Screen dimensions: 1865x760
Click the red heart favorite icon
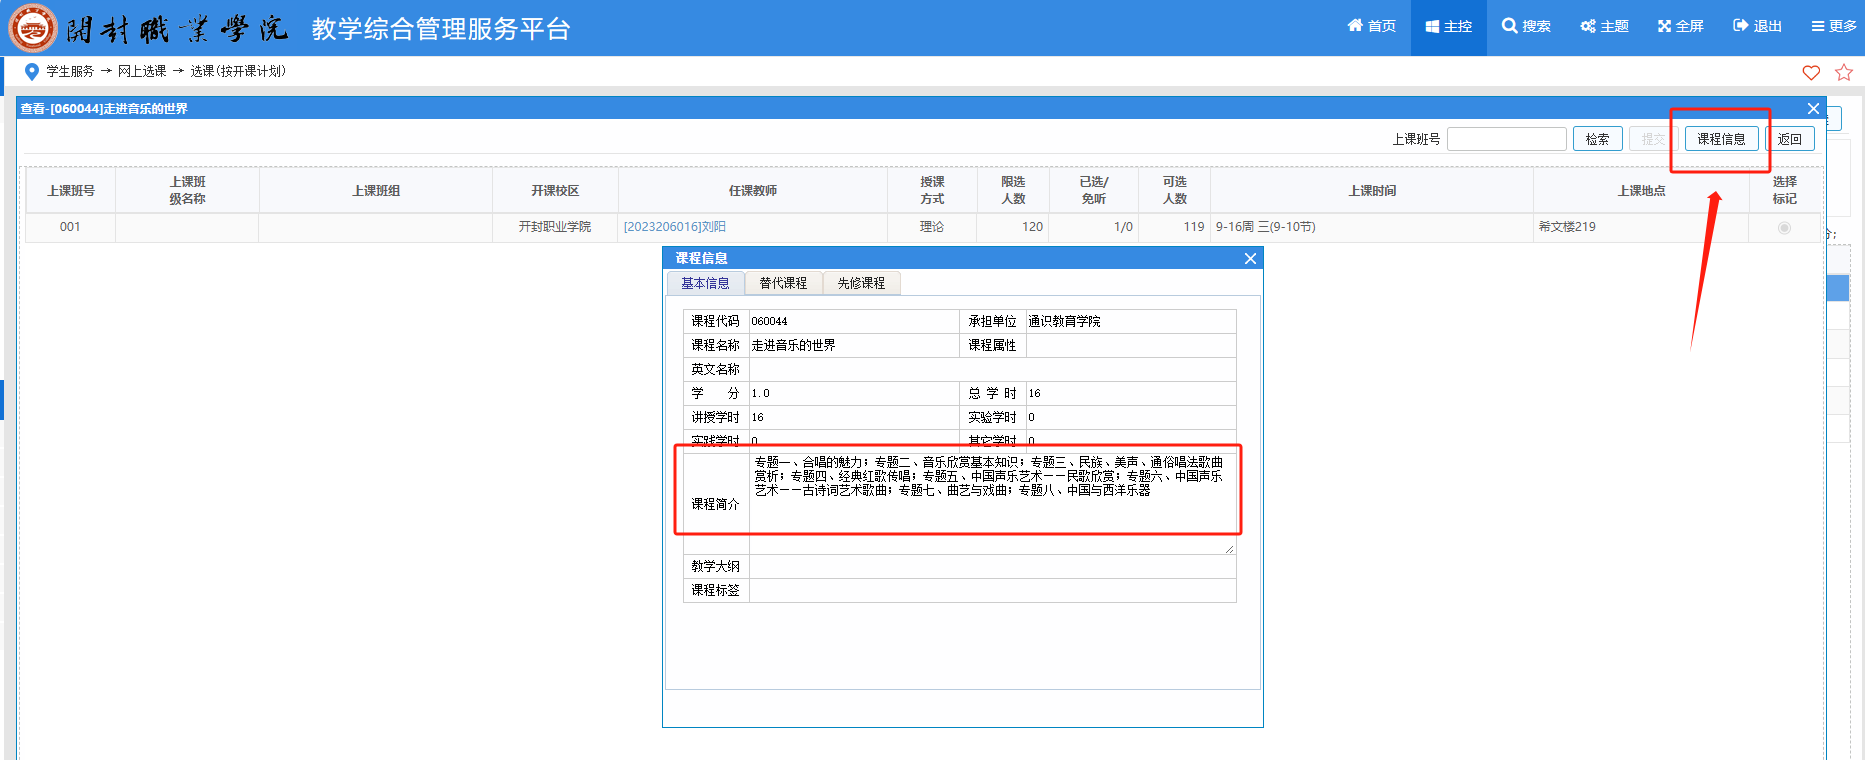click(1811, 72)
